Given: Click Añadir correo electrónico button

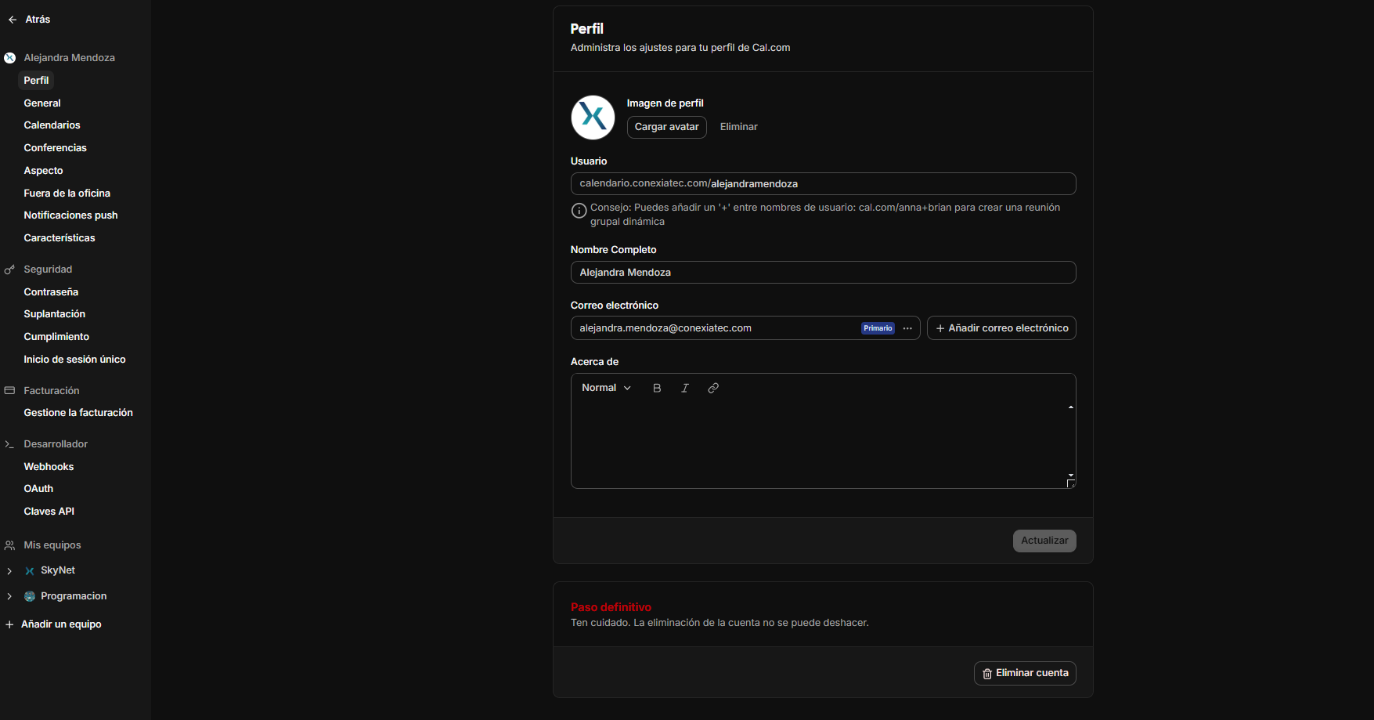Looking at the screenshot, I should pyautogui.click(x=1001, y=328).
